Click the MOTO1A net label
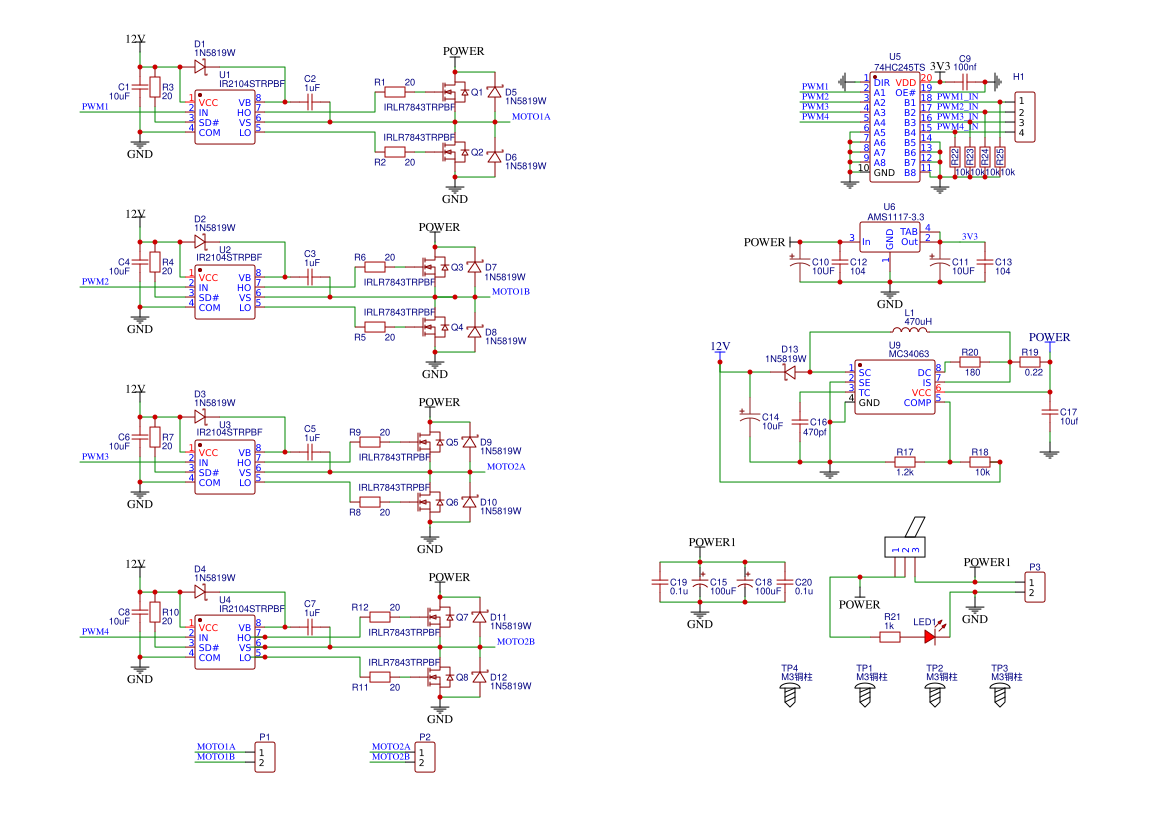The image size is (1169, 828). 531,117
